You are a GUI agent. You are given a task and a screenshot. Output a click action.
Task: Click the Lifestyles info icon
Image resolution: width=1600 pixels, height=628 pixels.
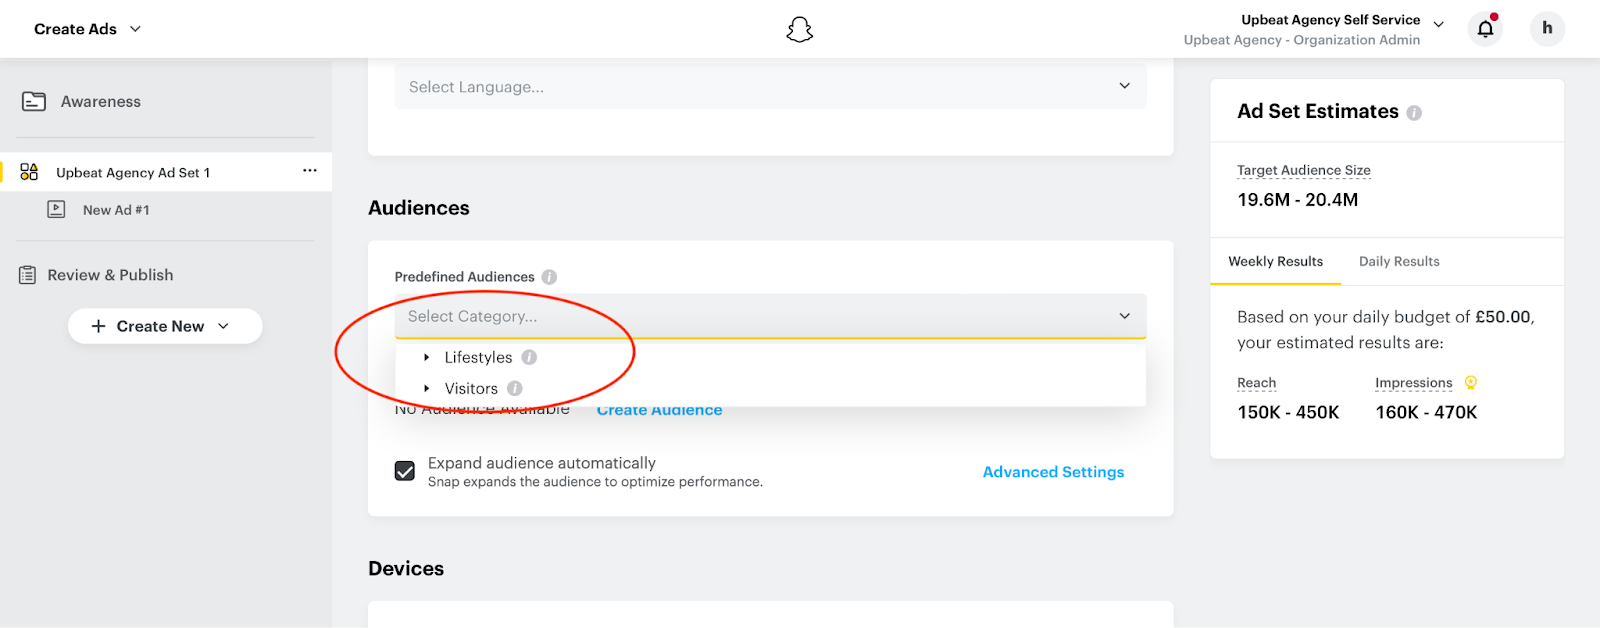point(529,357)
